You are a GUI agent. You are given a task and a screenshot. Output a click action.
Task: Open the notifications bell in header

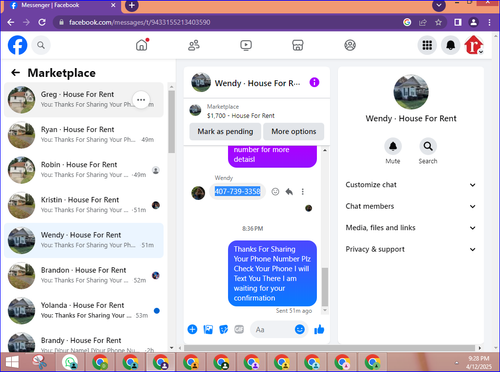click(x=451, y=45)
